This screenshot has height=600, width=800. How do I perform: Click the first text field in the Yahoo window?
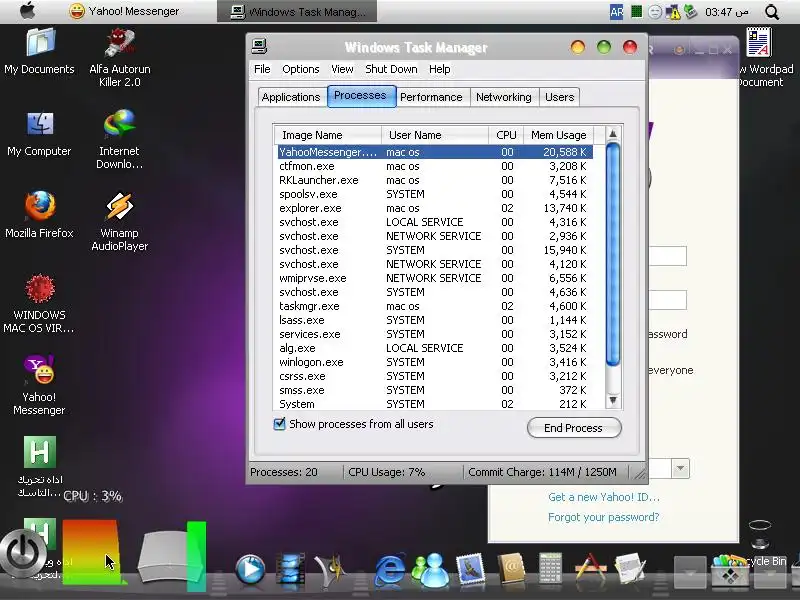pyautogui.click(x=667, y=256)
